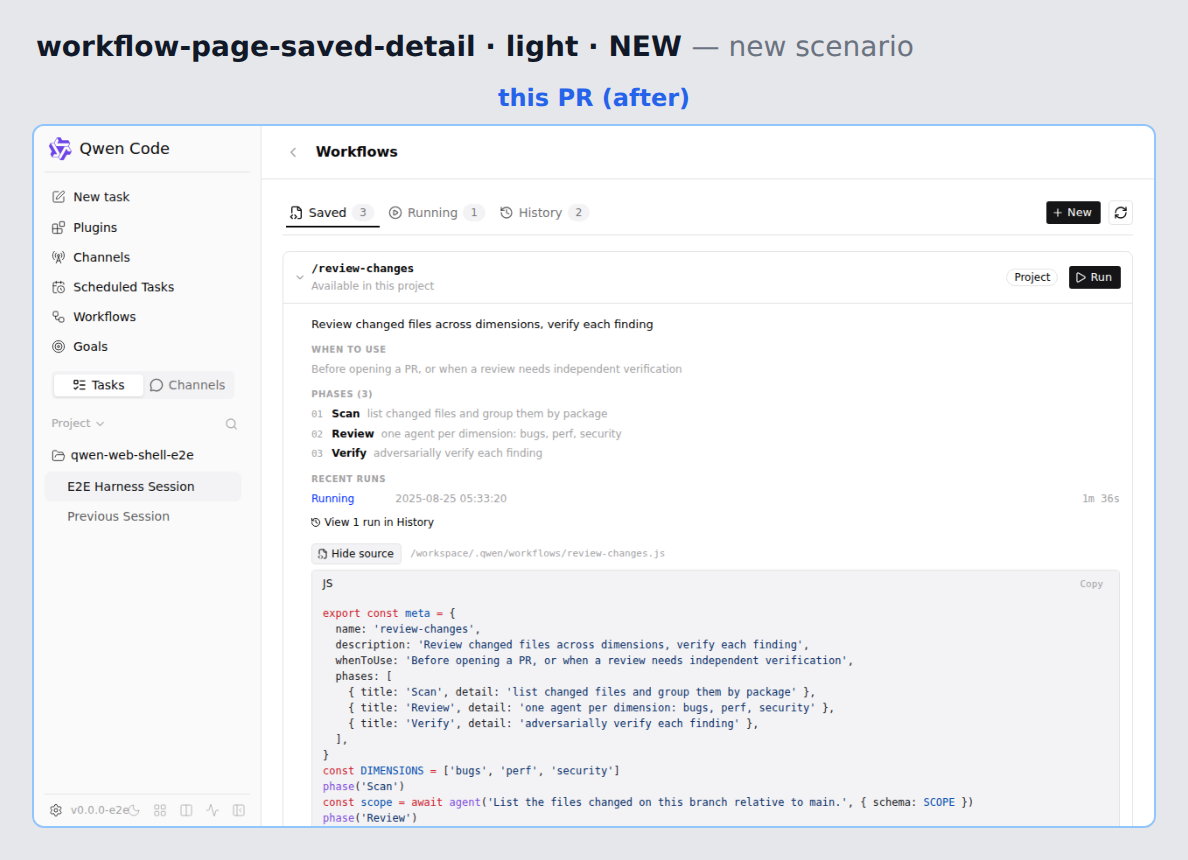Open the Project dropdown filter

click(x=77, y=424)
